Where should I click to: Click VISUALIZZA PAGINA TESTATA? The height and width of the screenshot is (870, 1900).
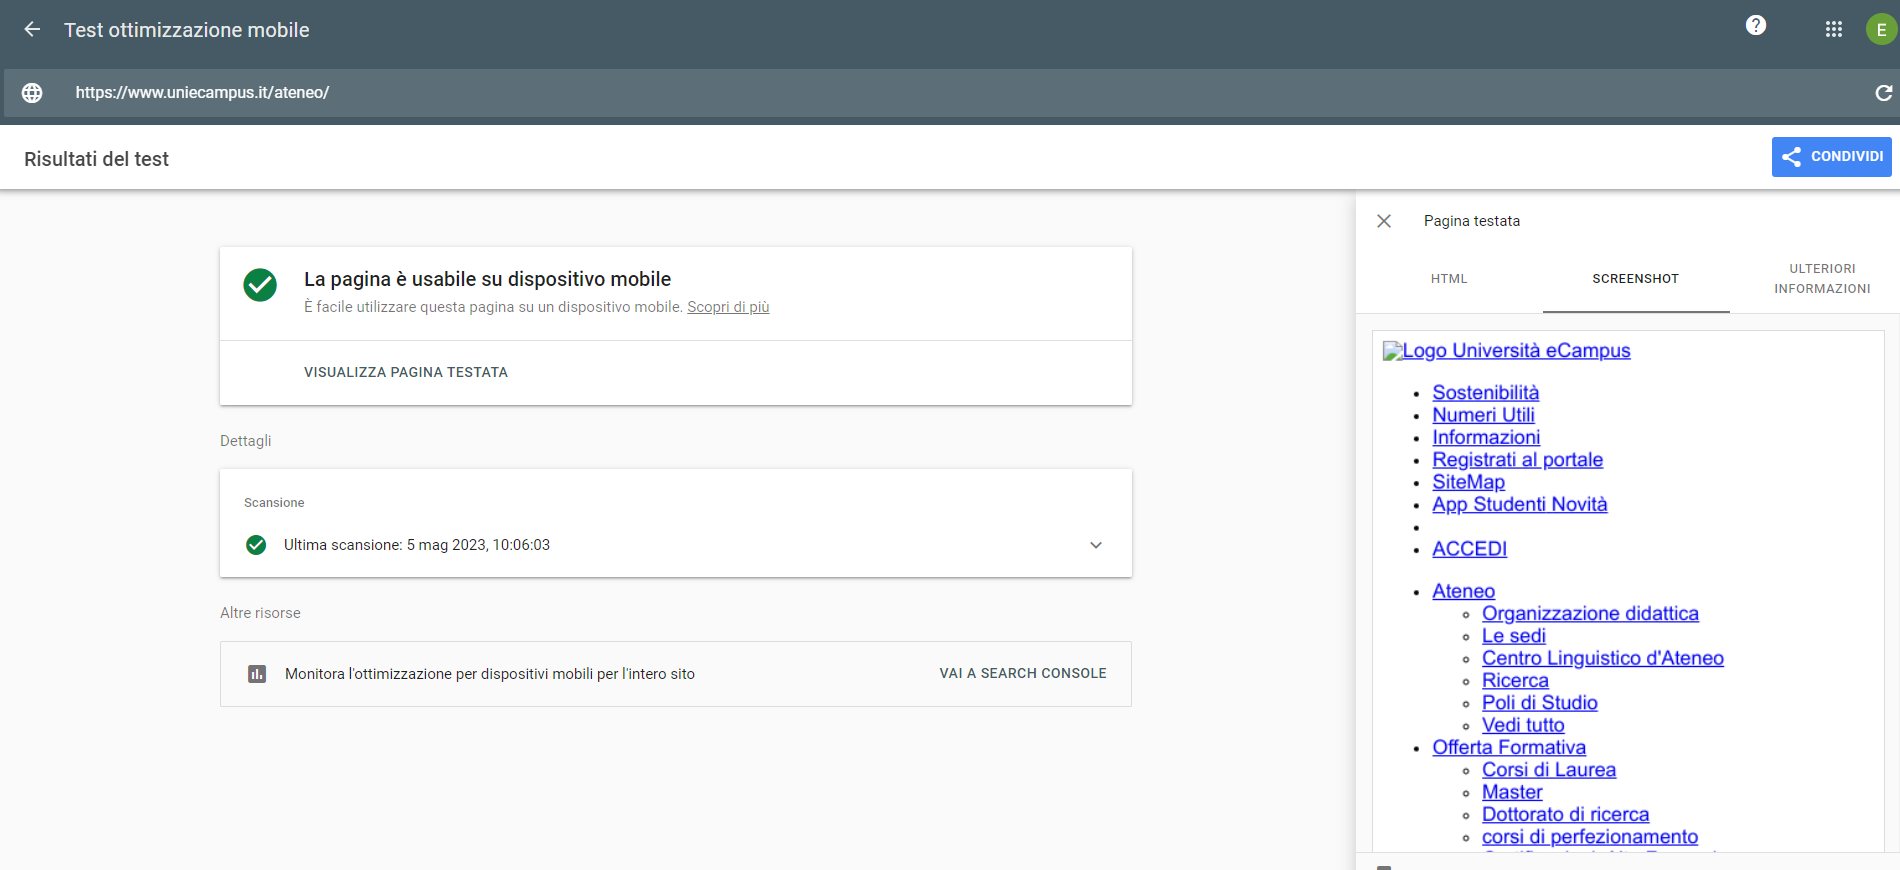tap(406, 372)
